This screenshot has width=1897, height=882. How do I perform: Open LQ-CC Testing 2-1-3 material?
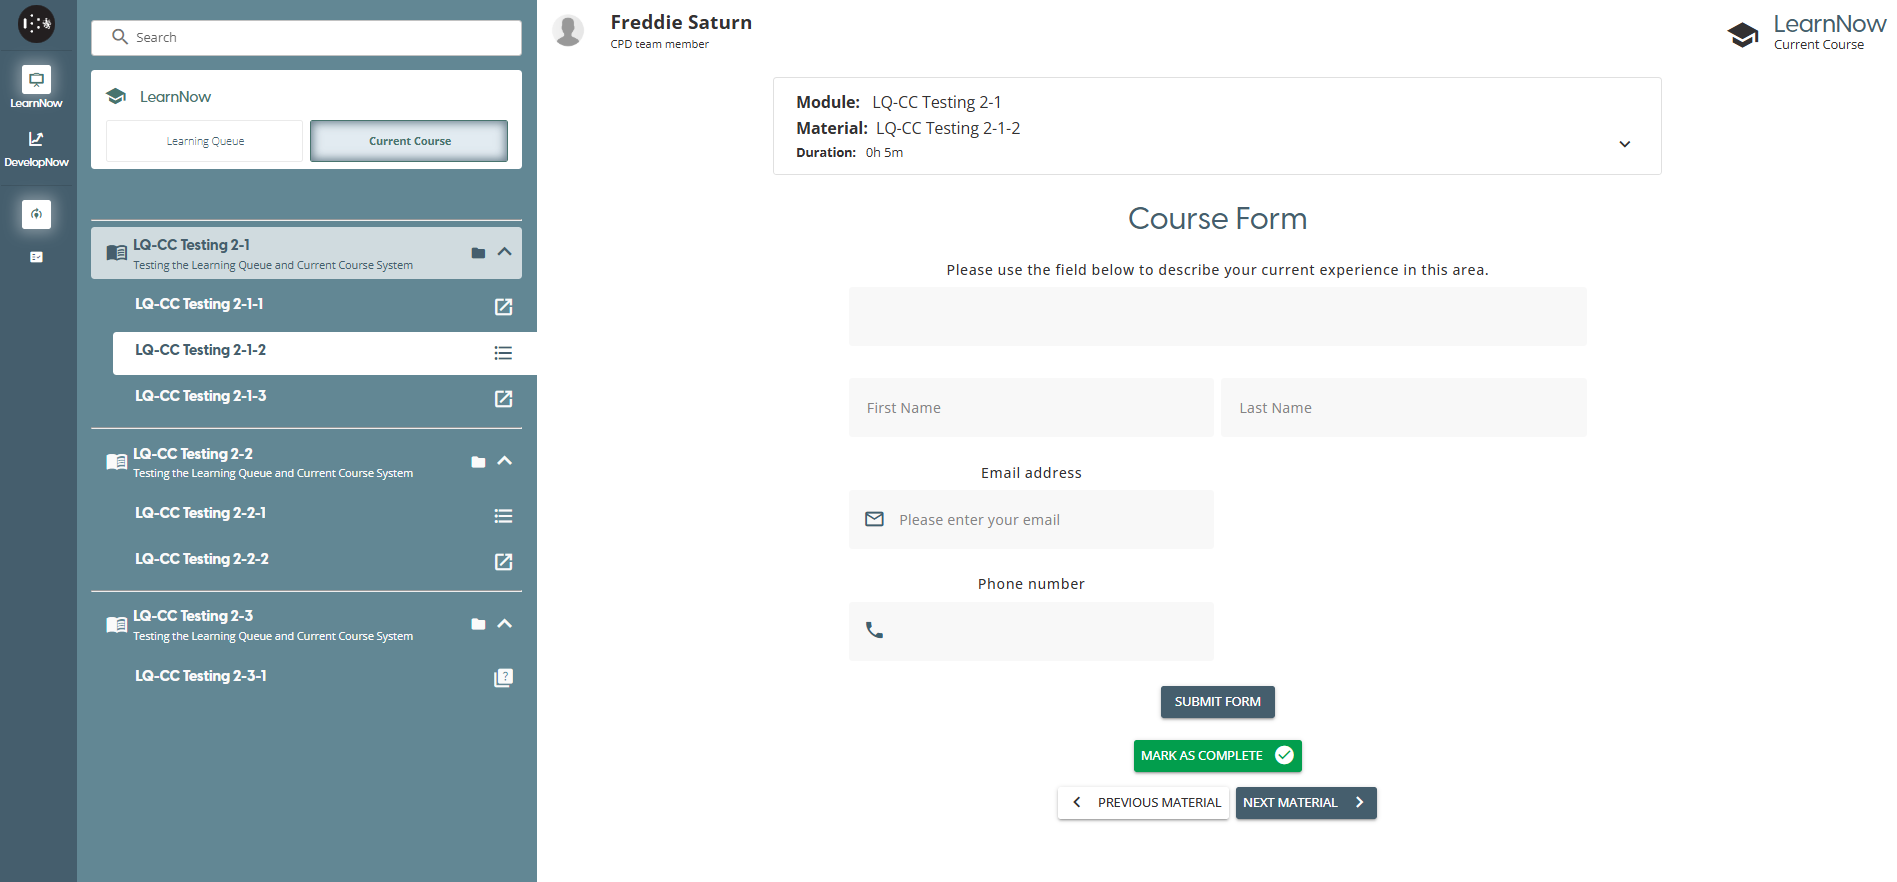tap(201, 397)
